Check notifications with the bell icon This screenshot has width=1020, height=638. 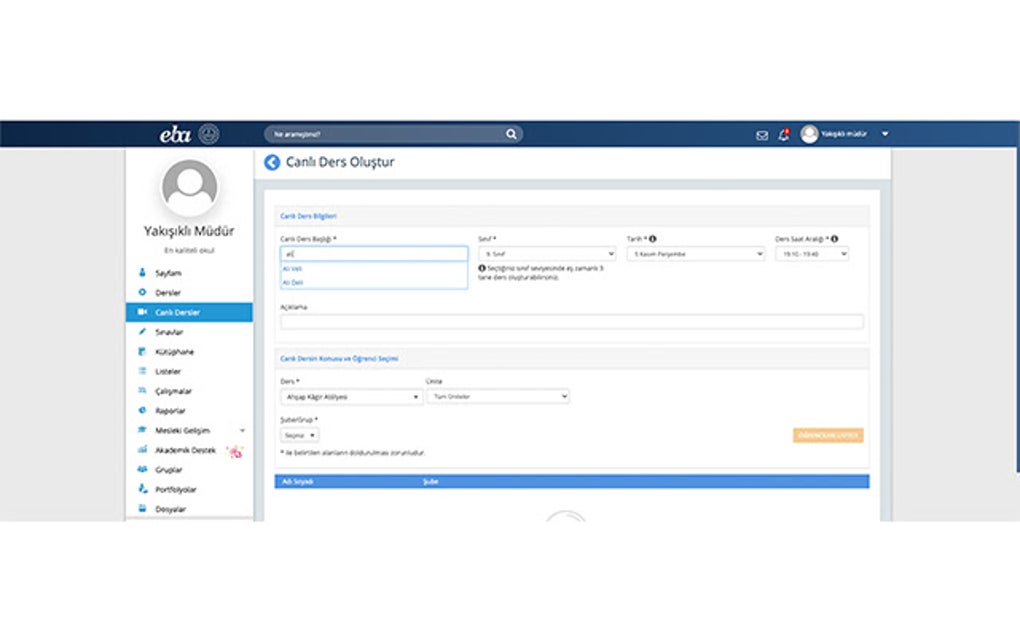[x=783, y=133]
